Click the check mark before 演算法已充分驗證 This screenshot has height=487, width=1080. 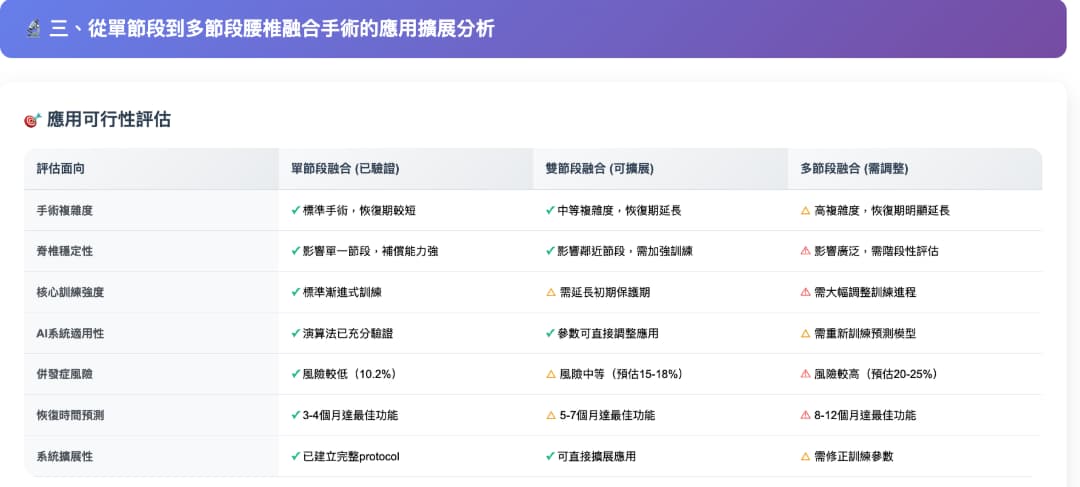tap(295, 333)
